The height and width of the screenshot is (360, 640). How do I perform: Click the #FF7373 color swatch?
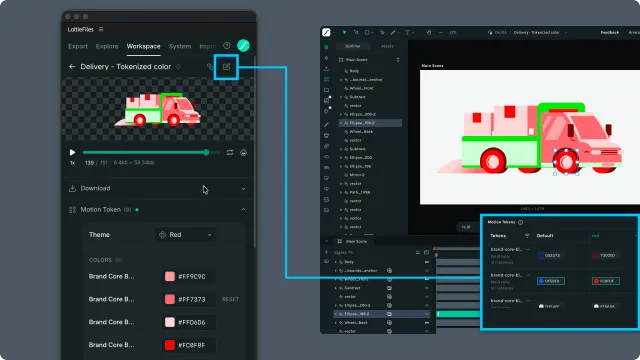(170, 299)
